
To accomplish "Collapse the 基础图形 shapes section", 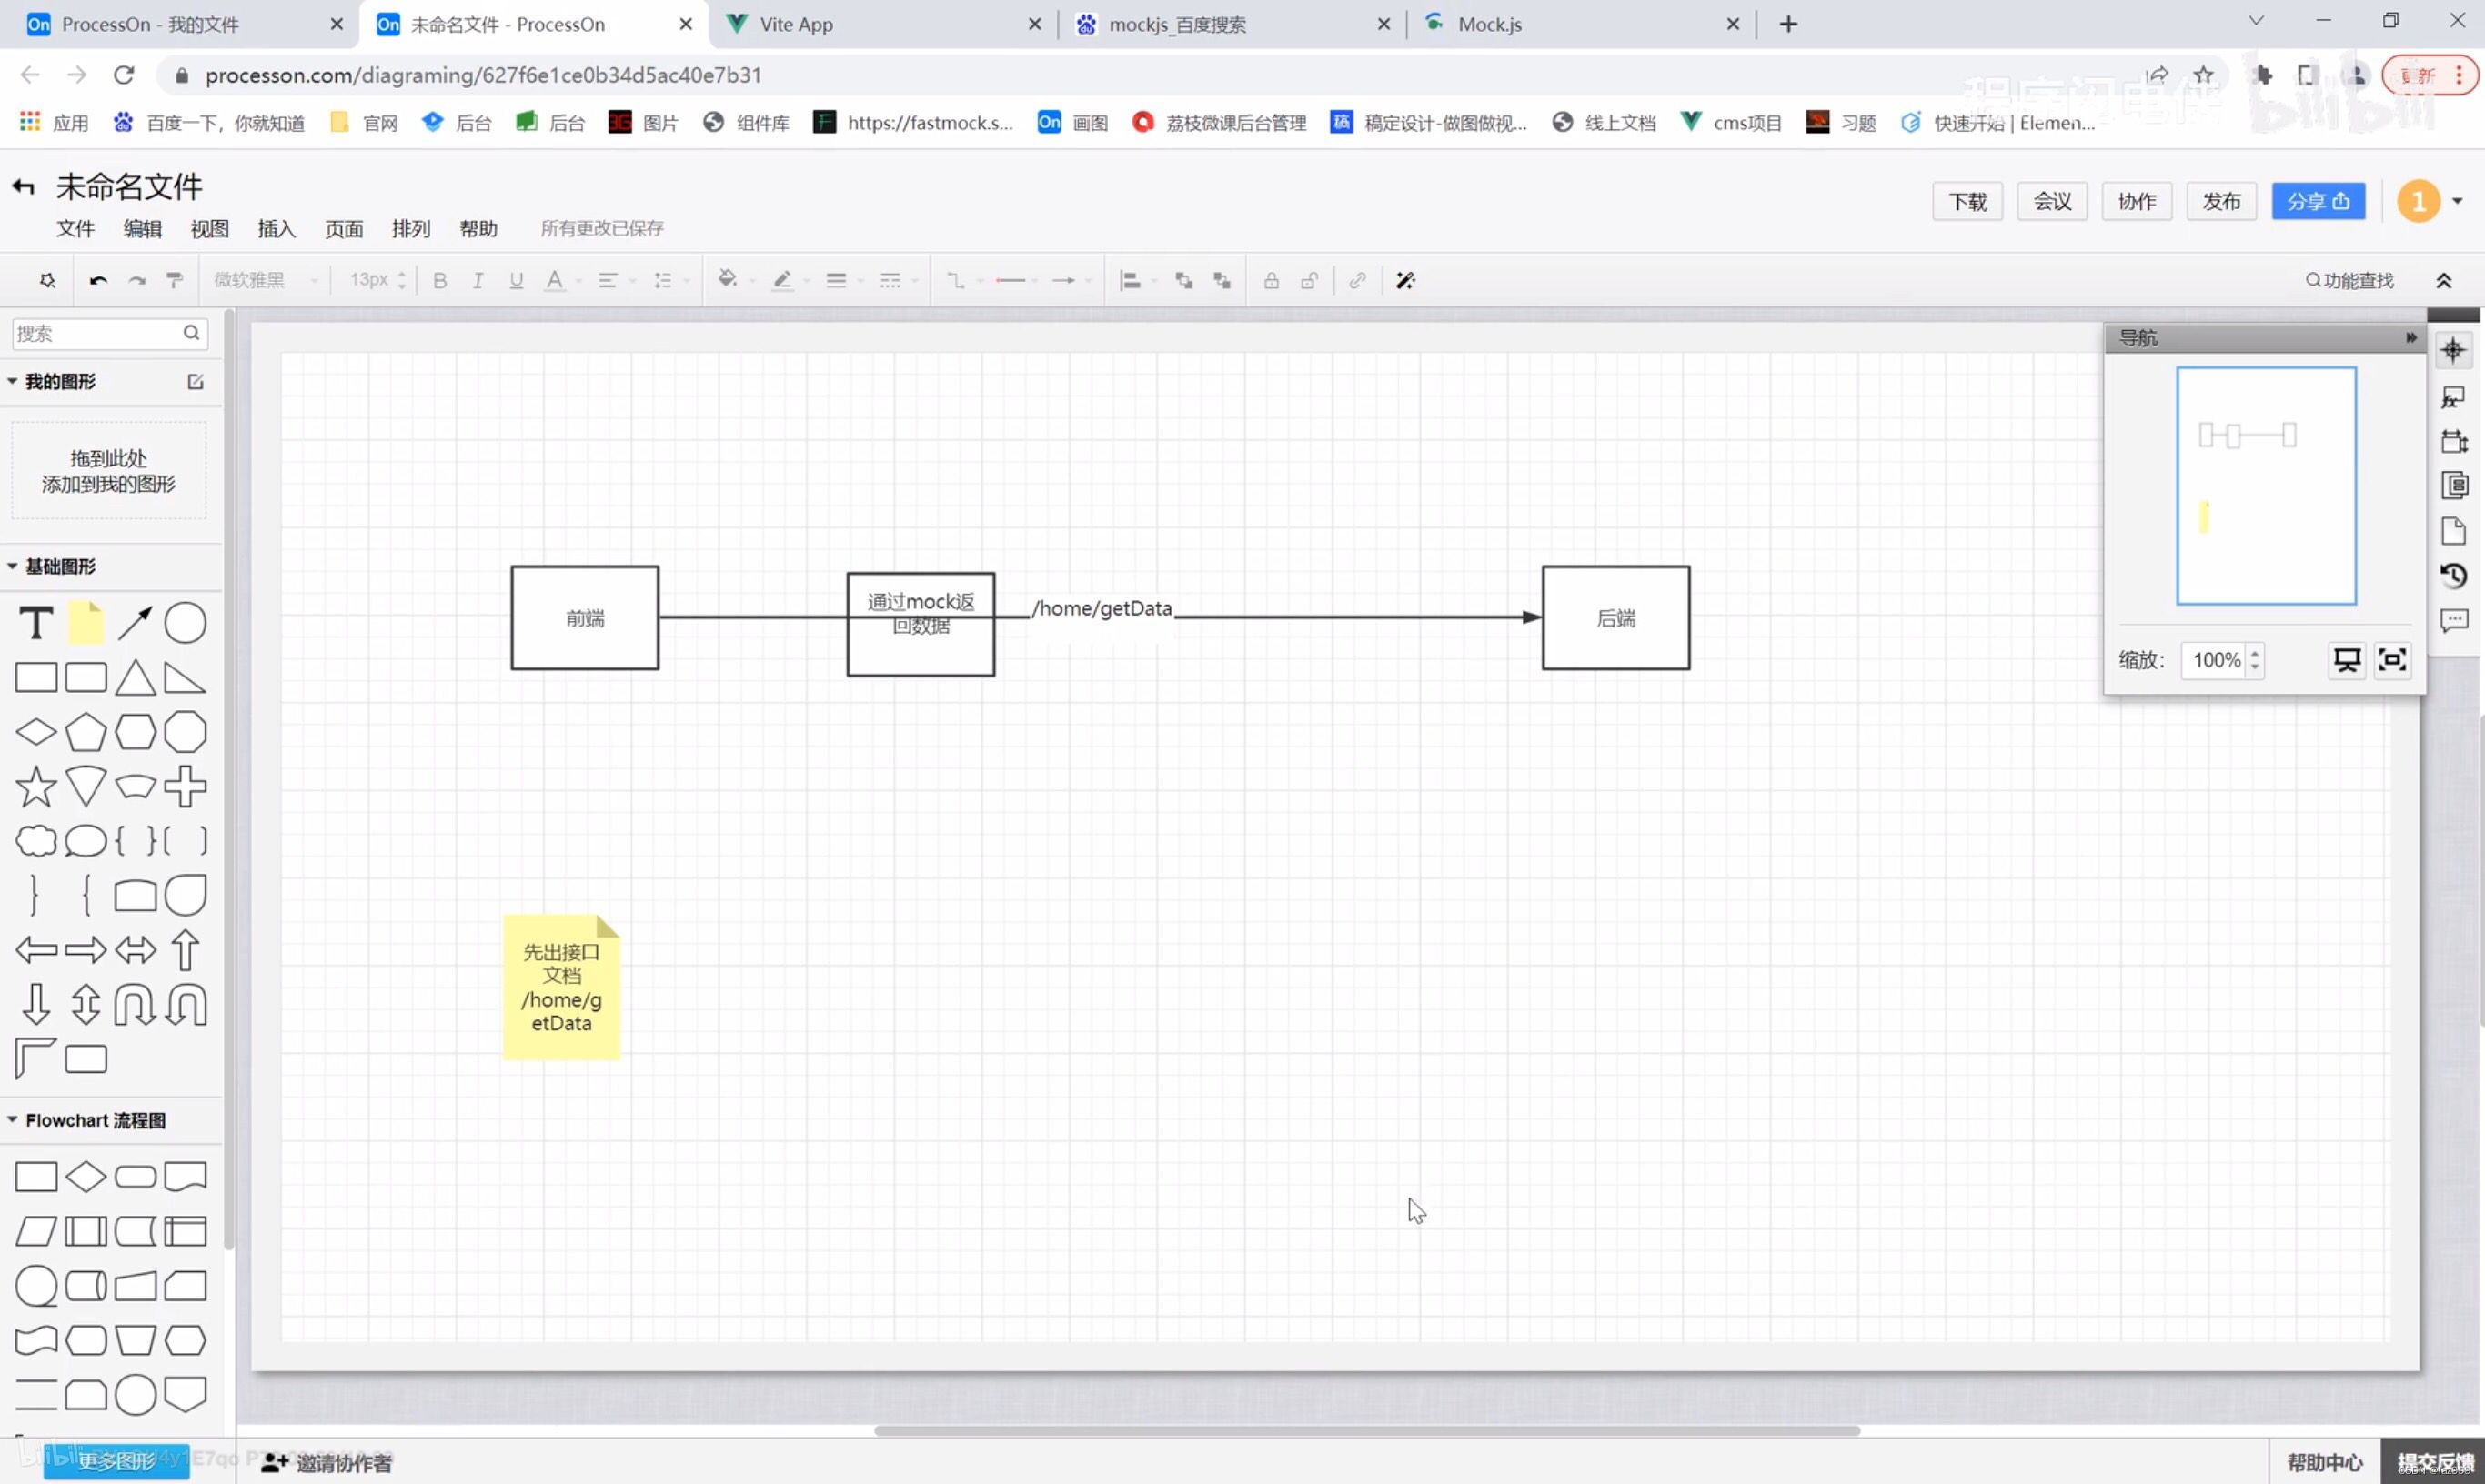I will coord(13,566).
